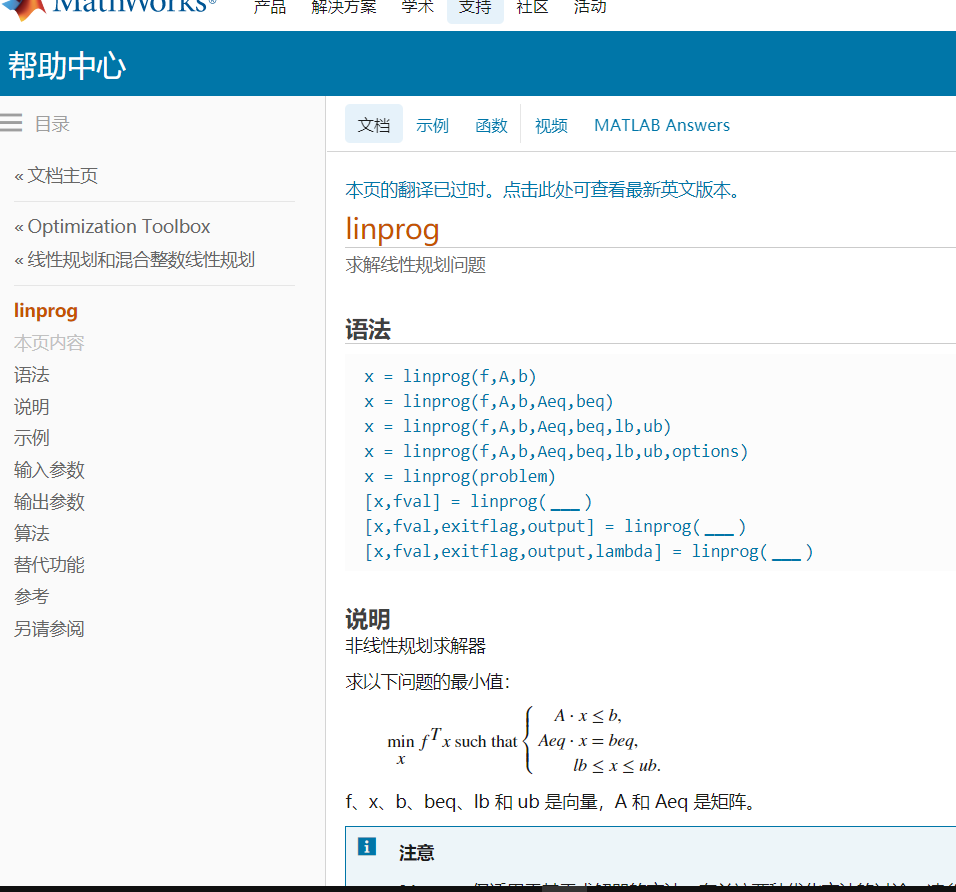Jump to 语法 section in sidebar
956x892 pixels.
(x=31, y=374)
